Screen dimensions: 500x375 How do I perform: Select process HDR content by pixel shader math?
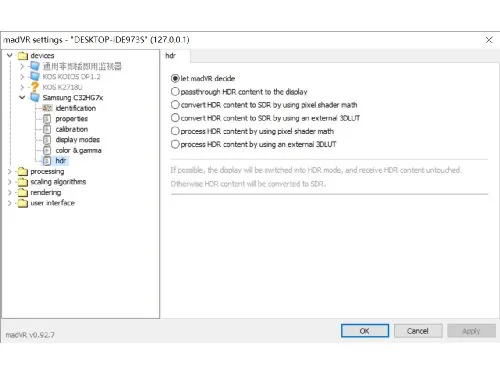(175, 131)
